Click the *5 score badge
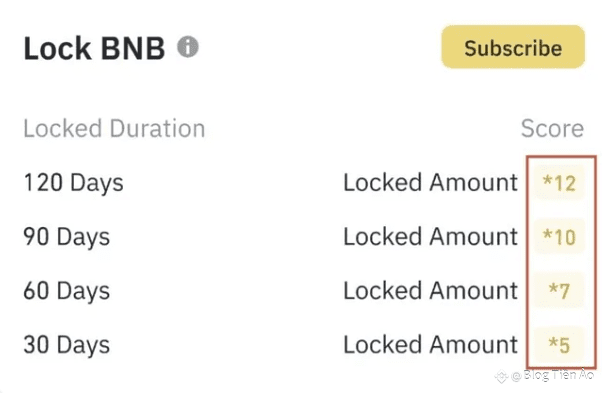The height and width of the screenshot is (393, 602). 559,345
